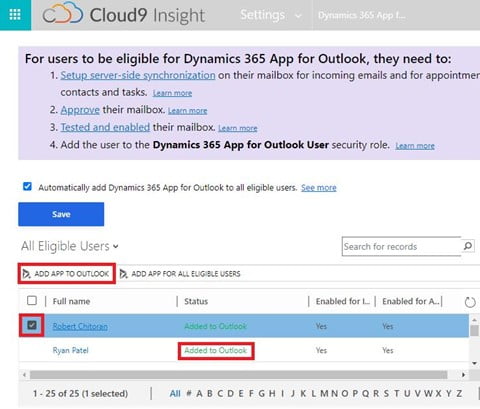Image resolution: width=480 pixels, height=409 pixels.
Task: Open Ryan Patel user record
Action: click(70, 350)
